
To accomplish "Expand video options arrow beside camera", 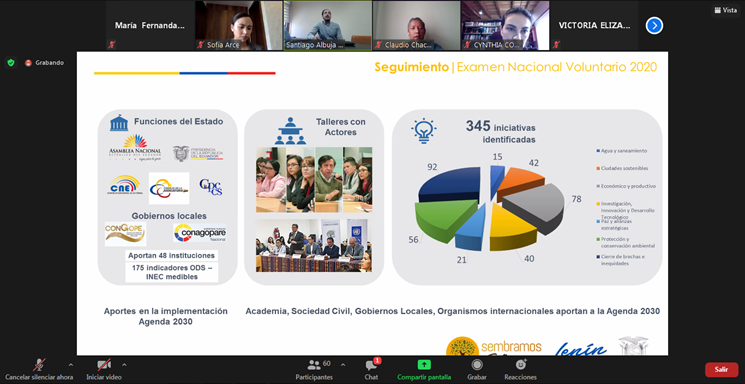I will tap(124, 365).
